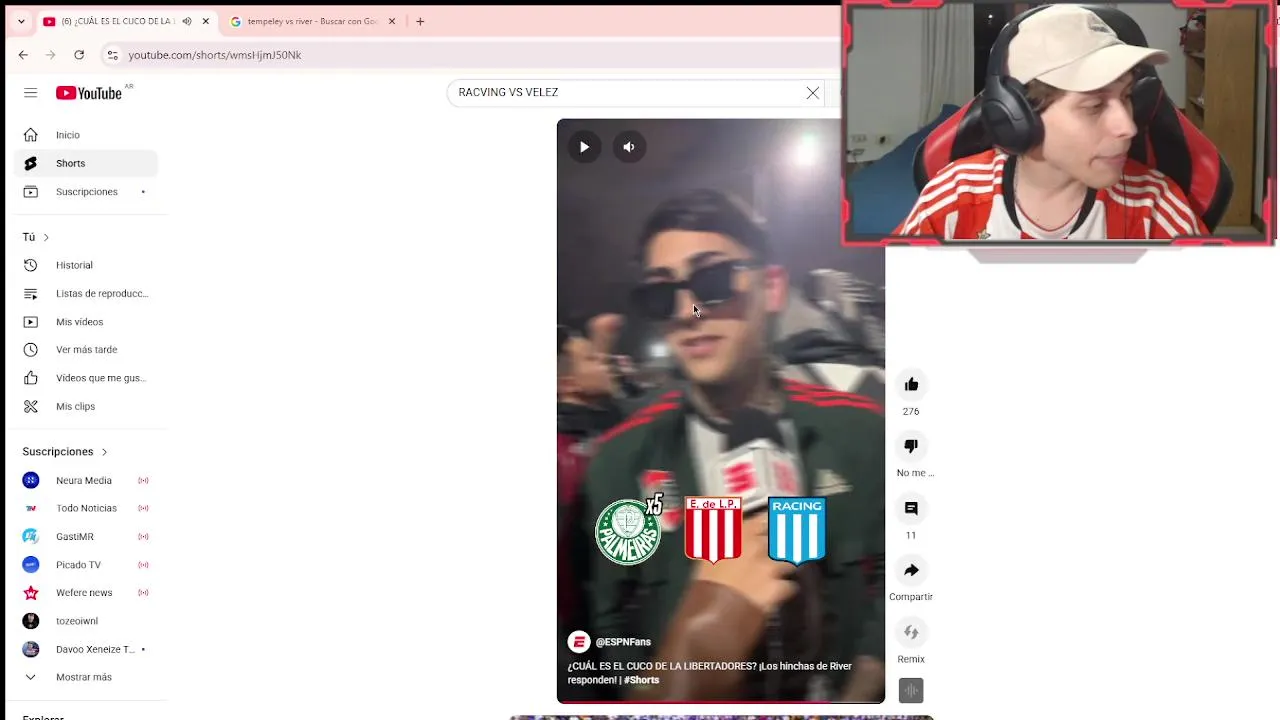The height and width of the screenshot is (720, 1280).
Task: Click the site info icon in address bar
Action: click(x=112, y=55)
